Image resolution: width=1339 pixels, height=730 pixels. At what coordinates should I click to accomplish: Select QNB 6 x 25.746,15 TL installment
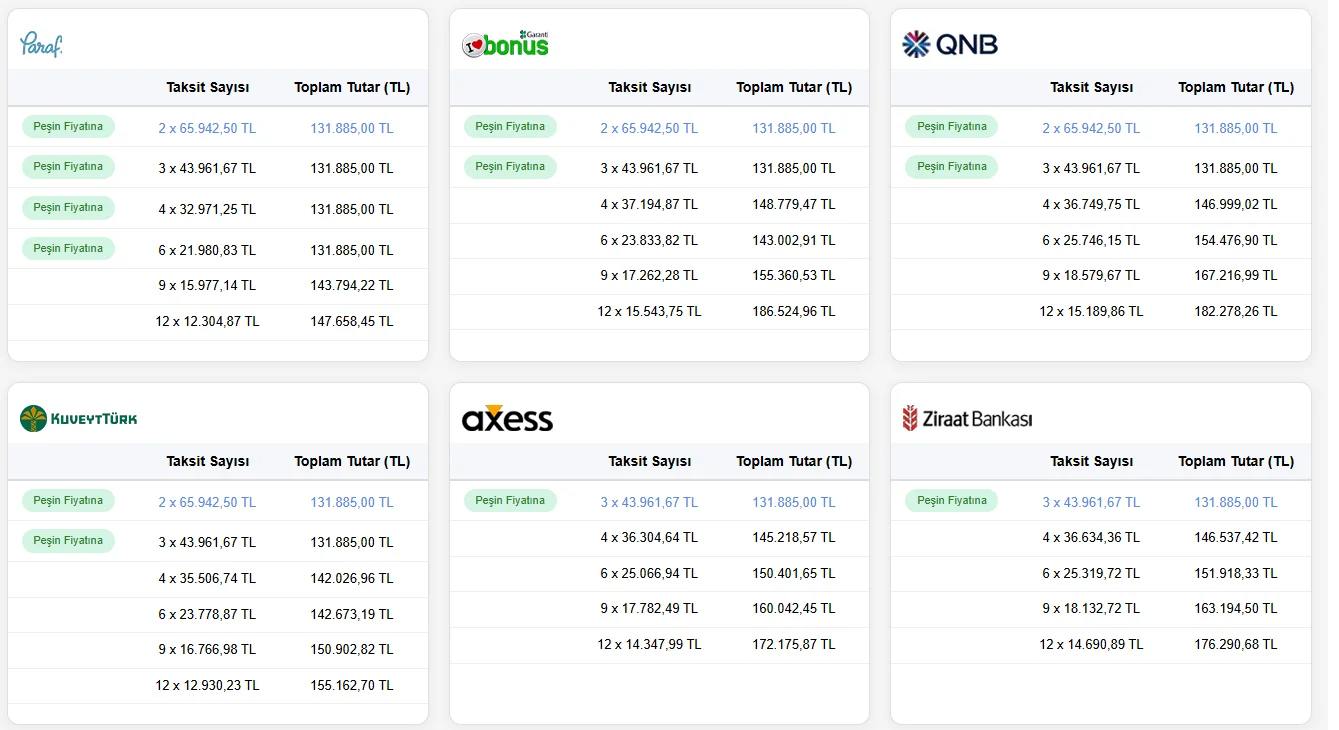[x=1091, y=240]
